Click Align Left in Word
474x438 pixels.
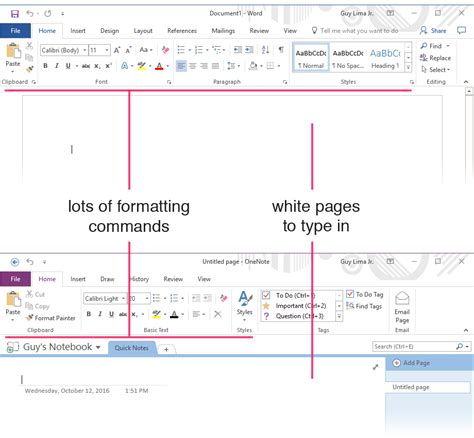(181, 66)
